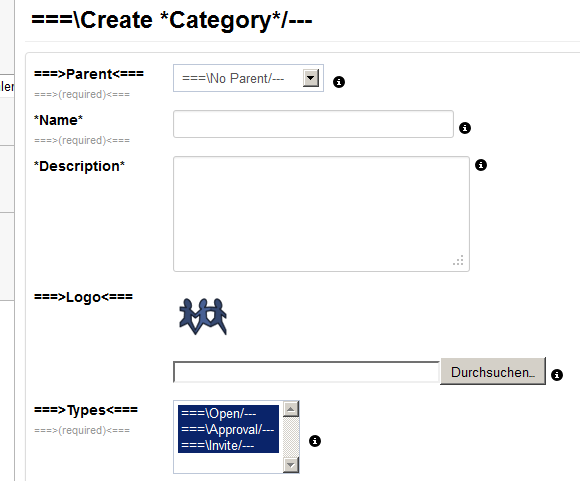Screen dimensions: 580x481
Task: Click the info icon next to Durchsuchen button
Action: [x=557, y=375]
